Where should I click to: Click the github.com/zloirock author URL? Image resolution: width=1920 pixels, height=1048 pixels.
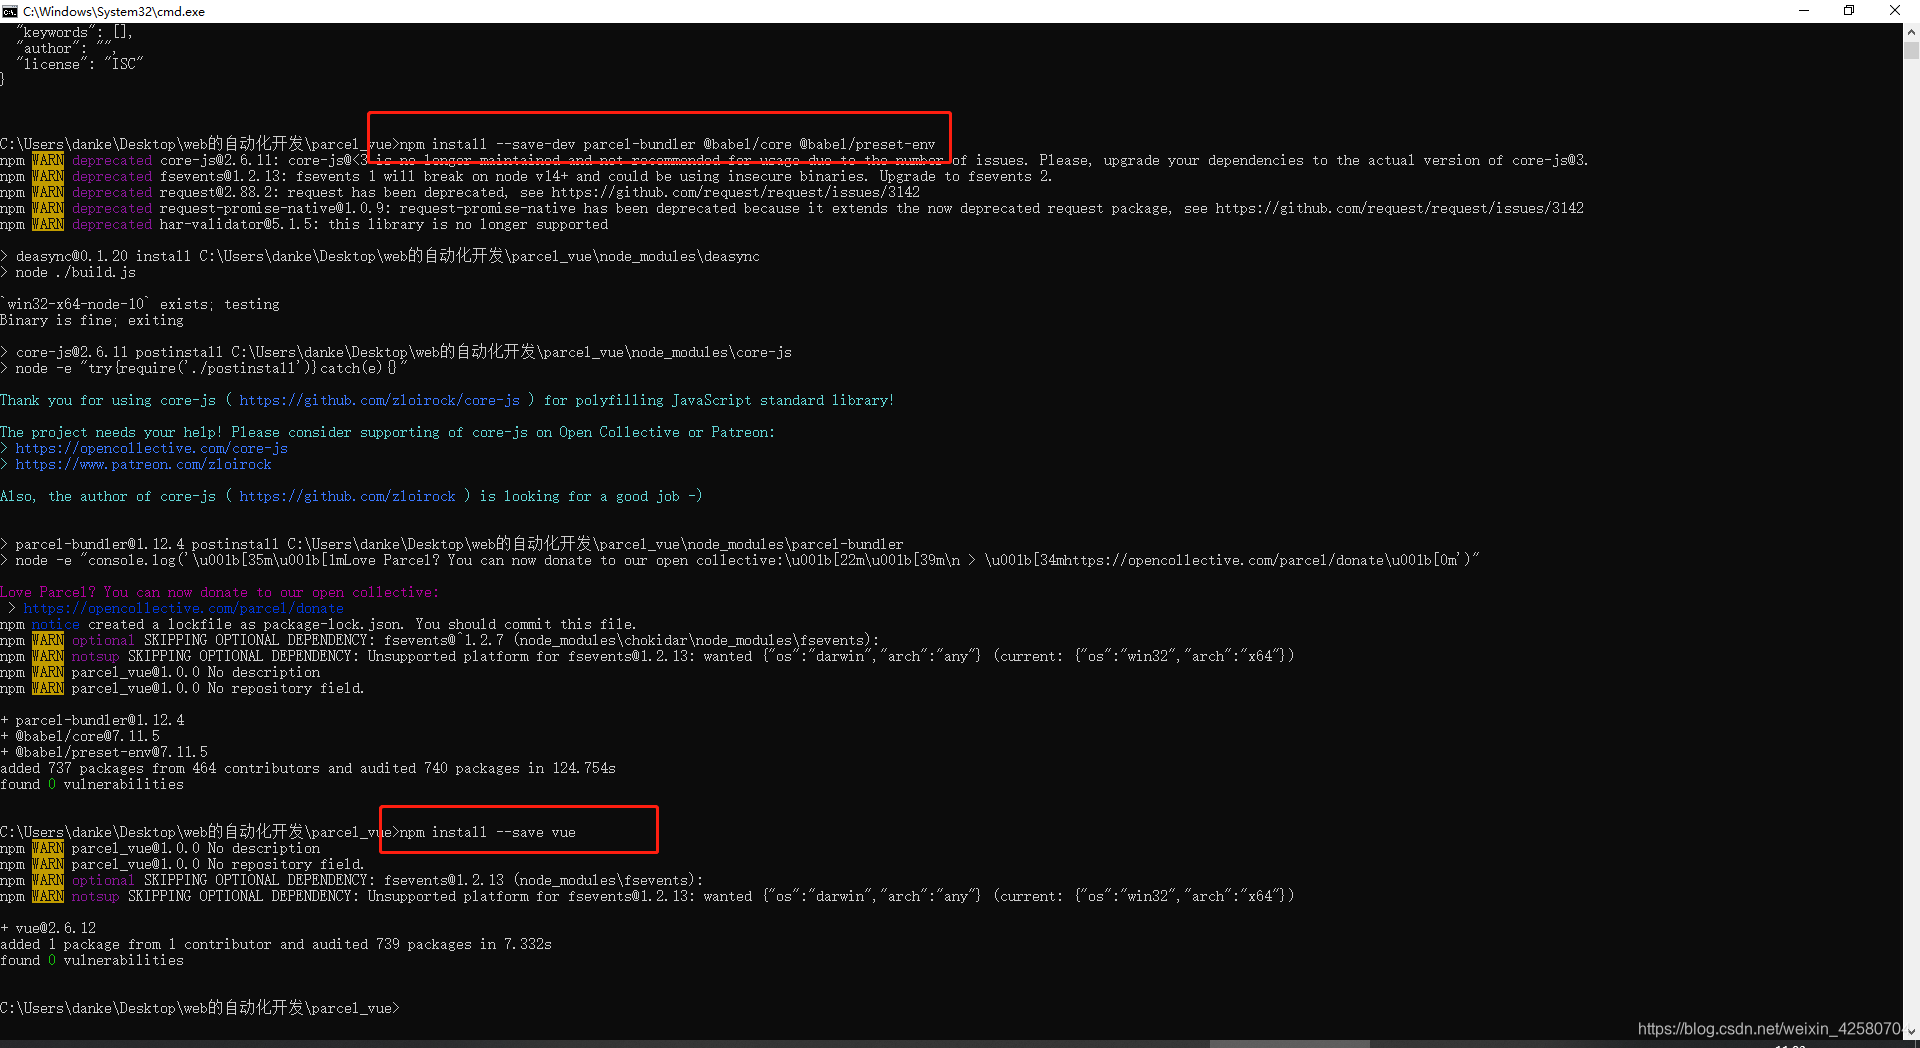347,496
